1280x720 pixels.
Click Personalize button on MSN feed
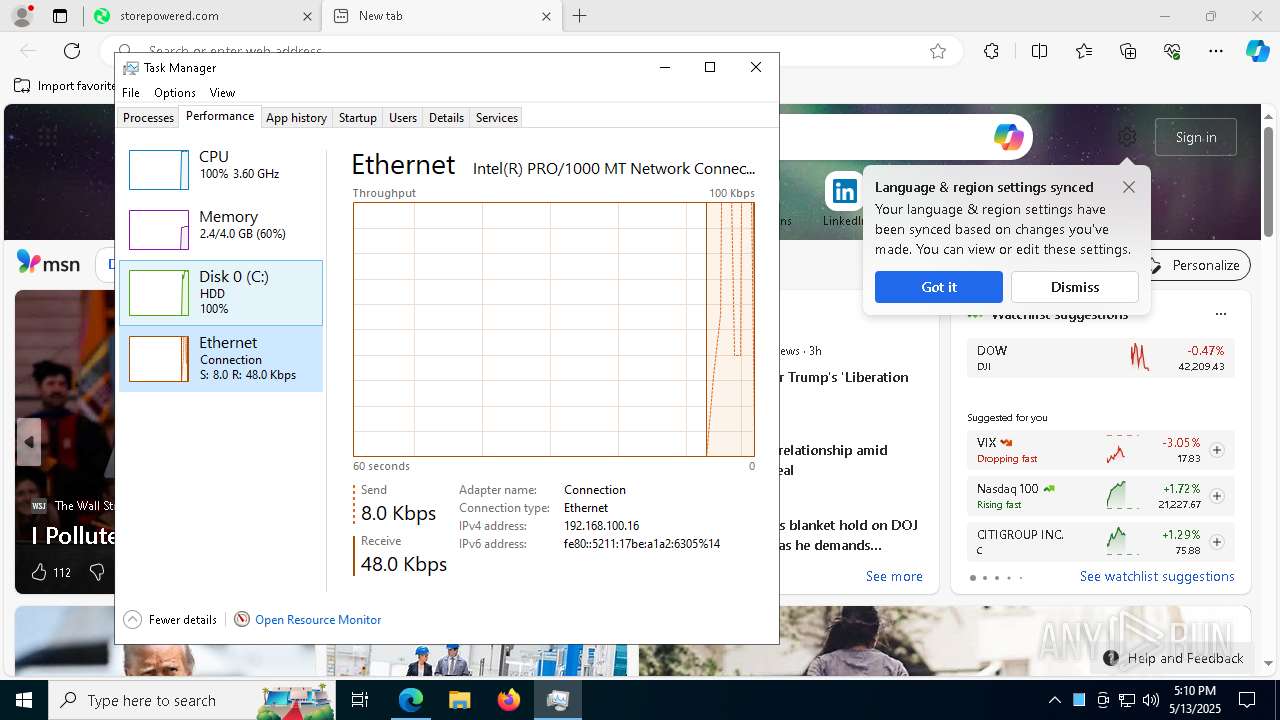[1195, 265]
